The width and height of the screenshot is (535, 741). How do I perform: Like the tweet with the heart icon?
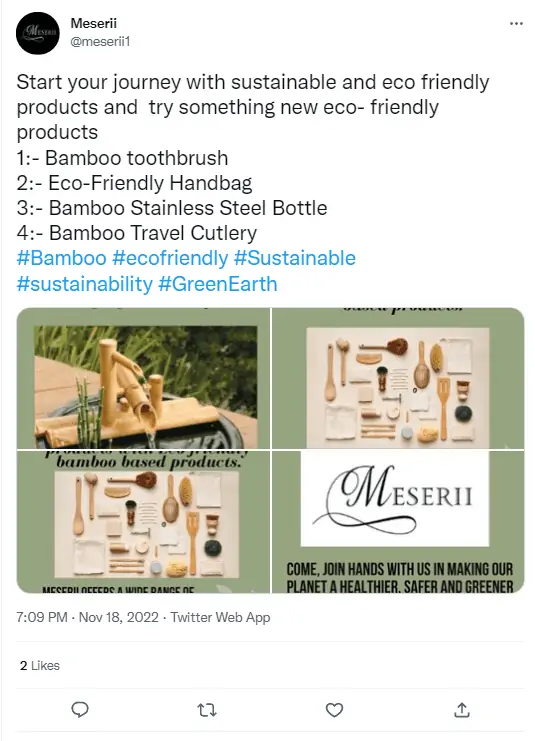(x=334, y=710)
